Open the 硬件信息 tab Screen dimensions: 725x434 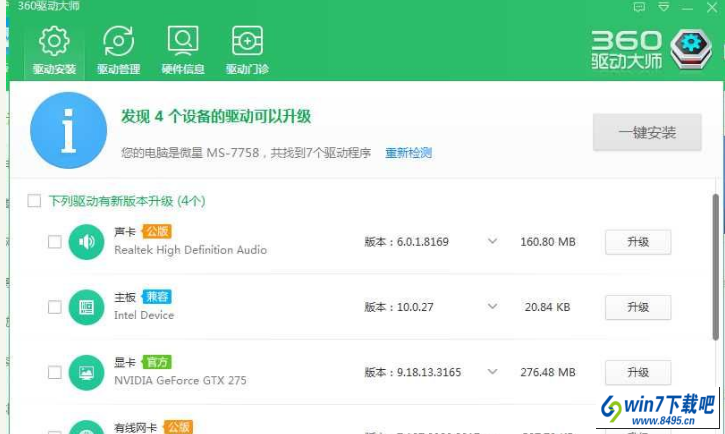point(183,50)
